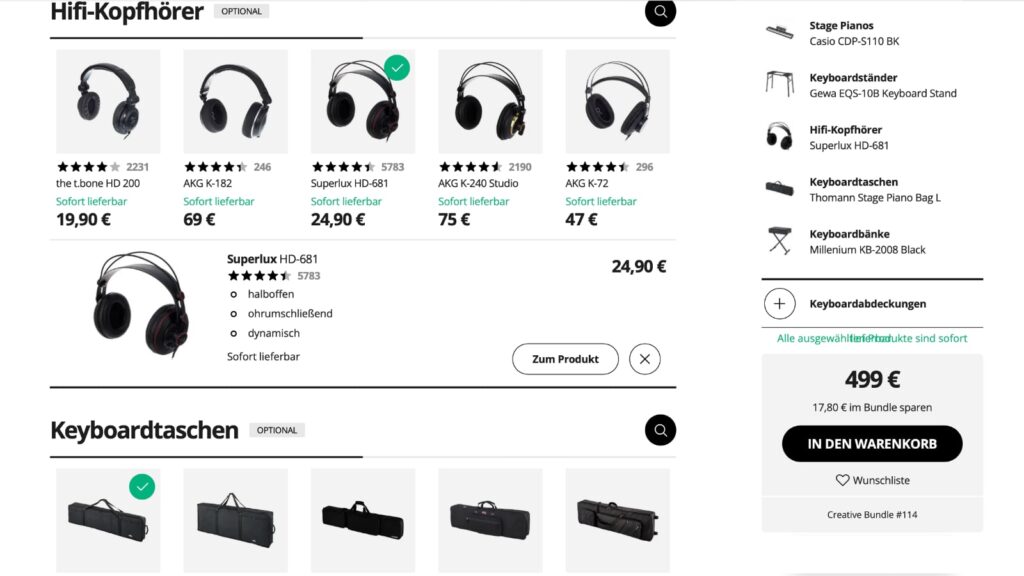This screenshot has width=1024, height=576.
Task: Select AKG K-182 headphone thumbnail
Action: click(235, 101)
